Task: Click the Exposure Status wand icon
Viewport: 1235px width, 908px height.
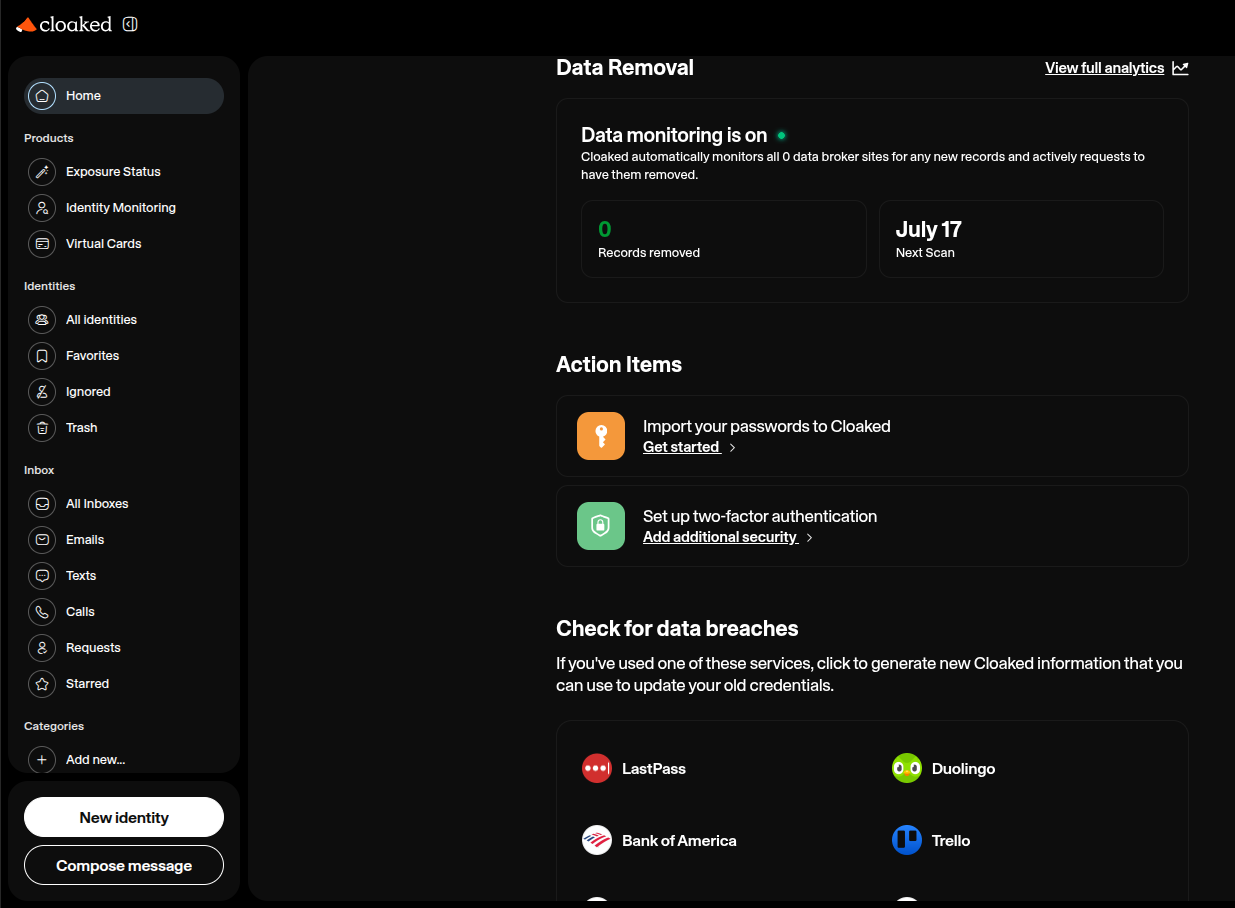Action: click(42, 172)
